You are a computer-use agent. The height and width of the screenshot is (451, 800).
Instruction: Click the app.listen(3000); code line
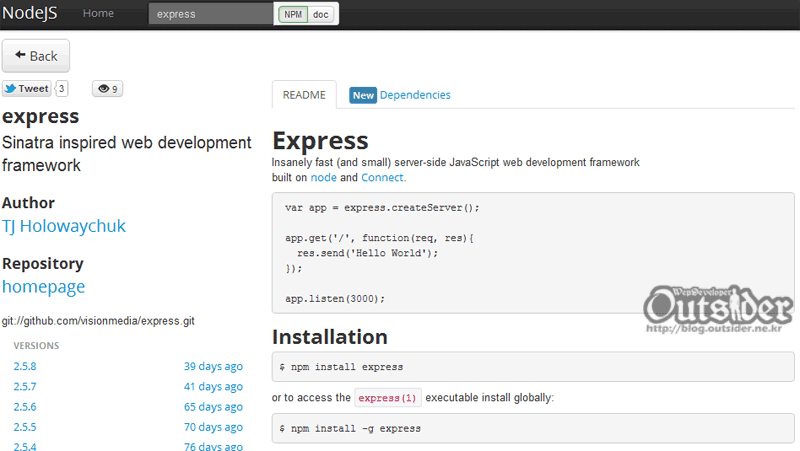click(x=335, y=298)
